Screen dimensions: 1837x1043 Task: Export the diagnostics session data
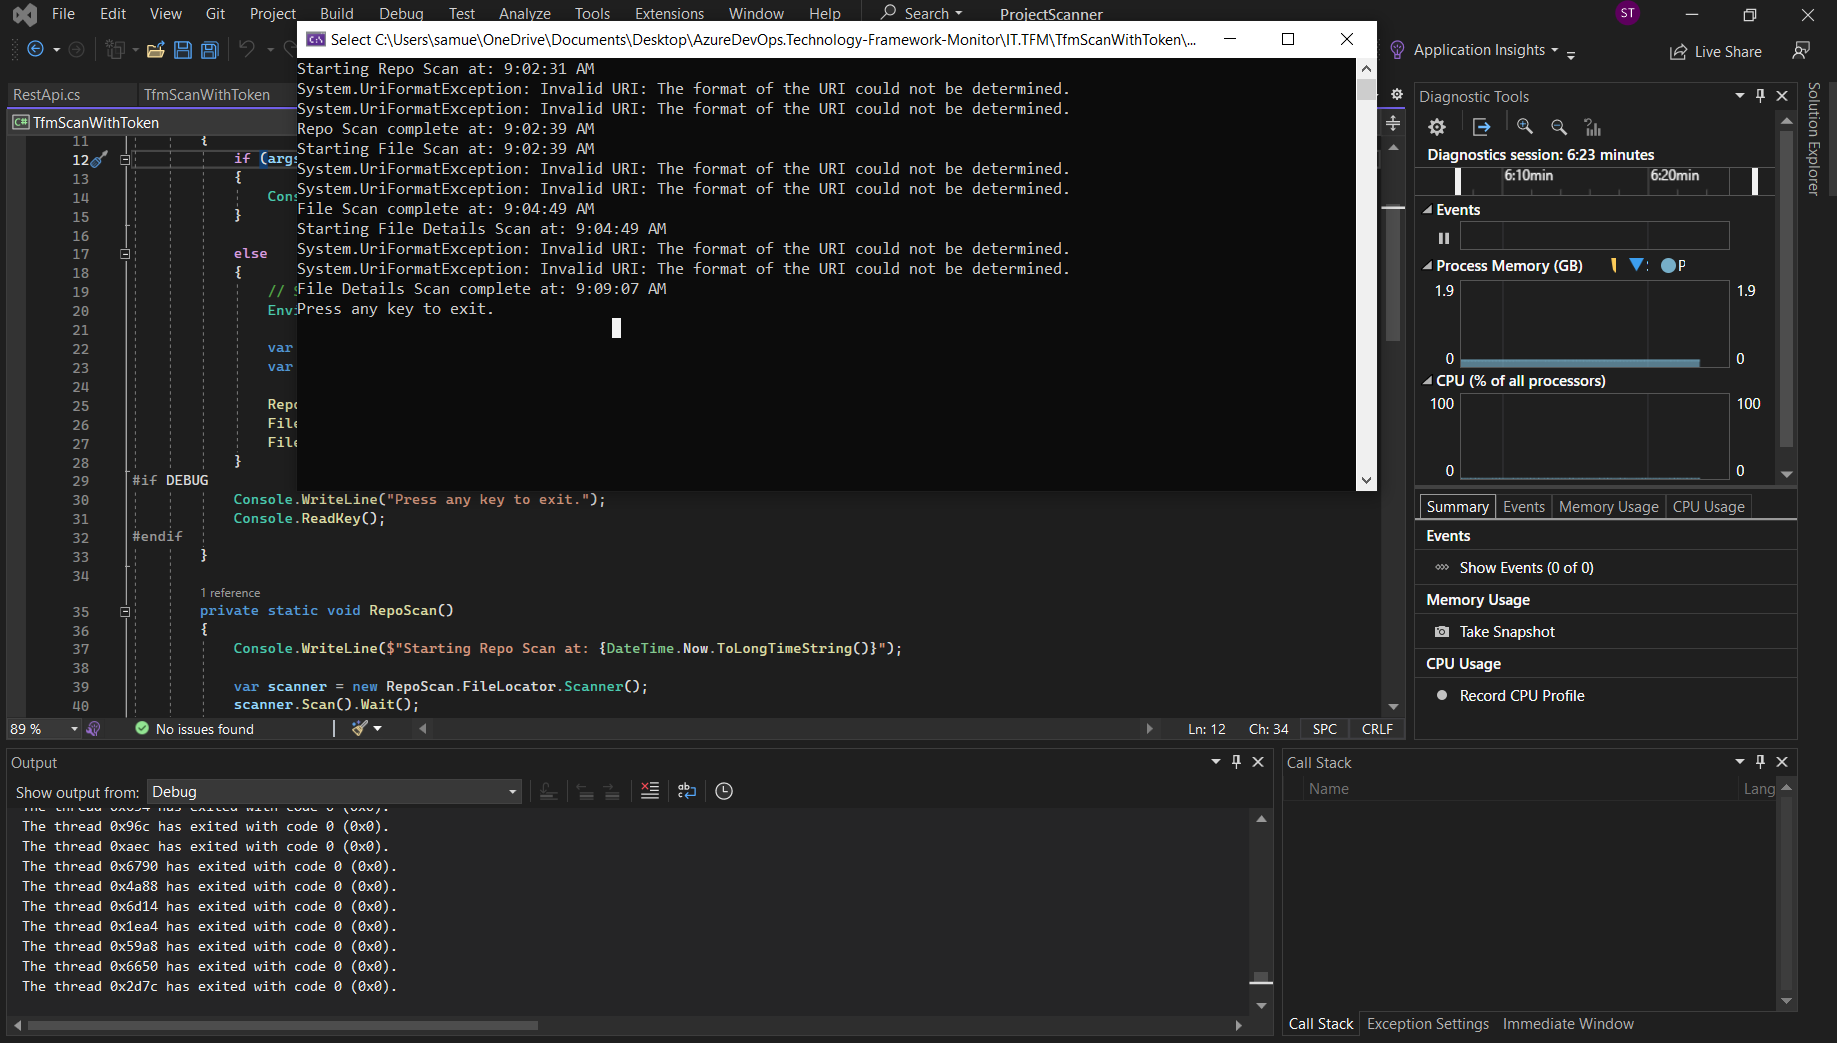coord(1482,126)
